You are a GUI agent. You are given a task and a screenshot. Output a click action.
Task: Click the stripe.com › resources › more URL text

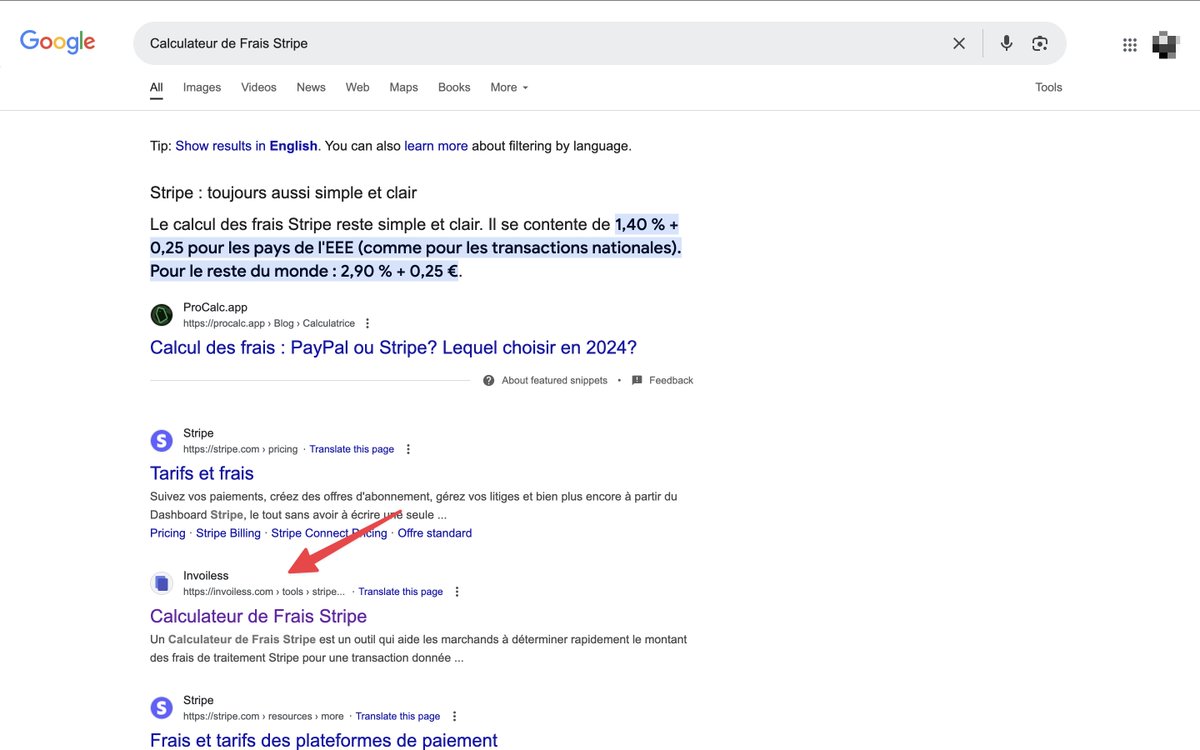point(263,716)
